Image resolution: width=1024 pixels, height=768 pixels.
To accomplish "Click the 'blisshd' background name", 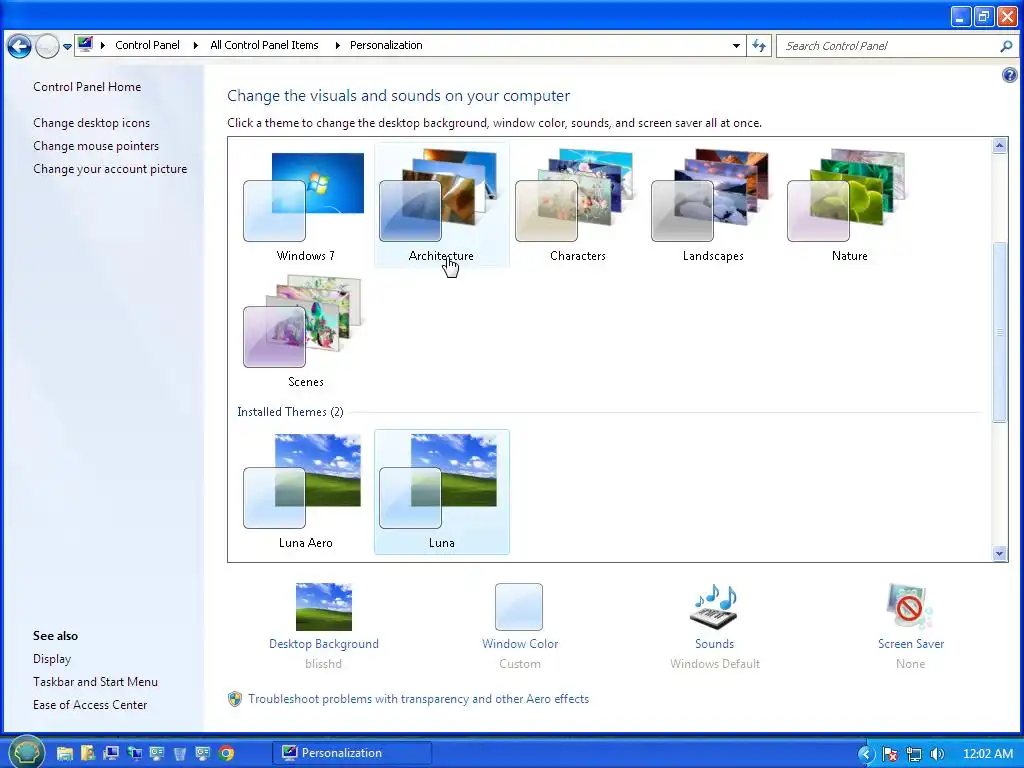I will coord(323,664).
